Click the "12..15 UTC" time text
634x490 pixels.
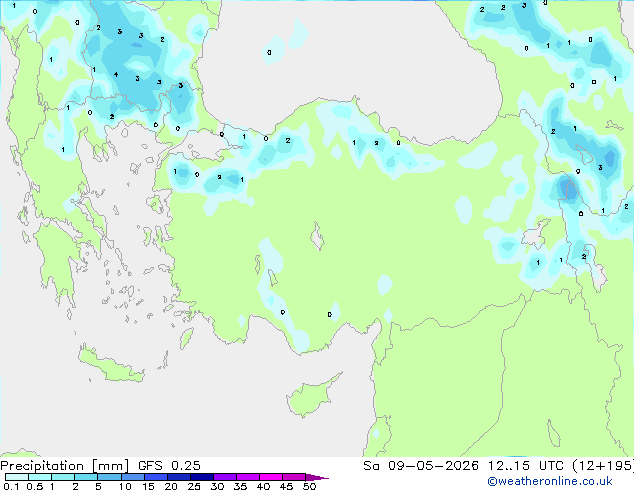point(526,466)
